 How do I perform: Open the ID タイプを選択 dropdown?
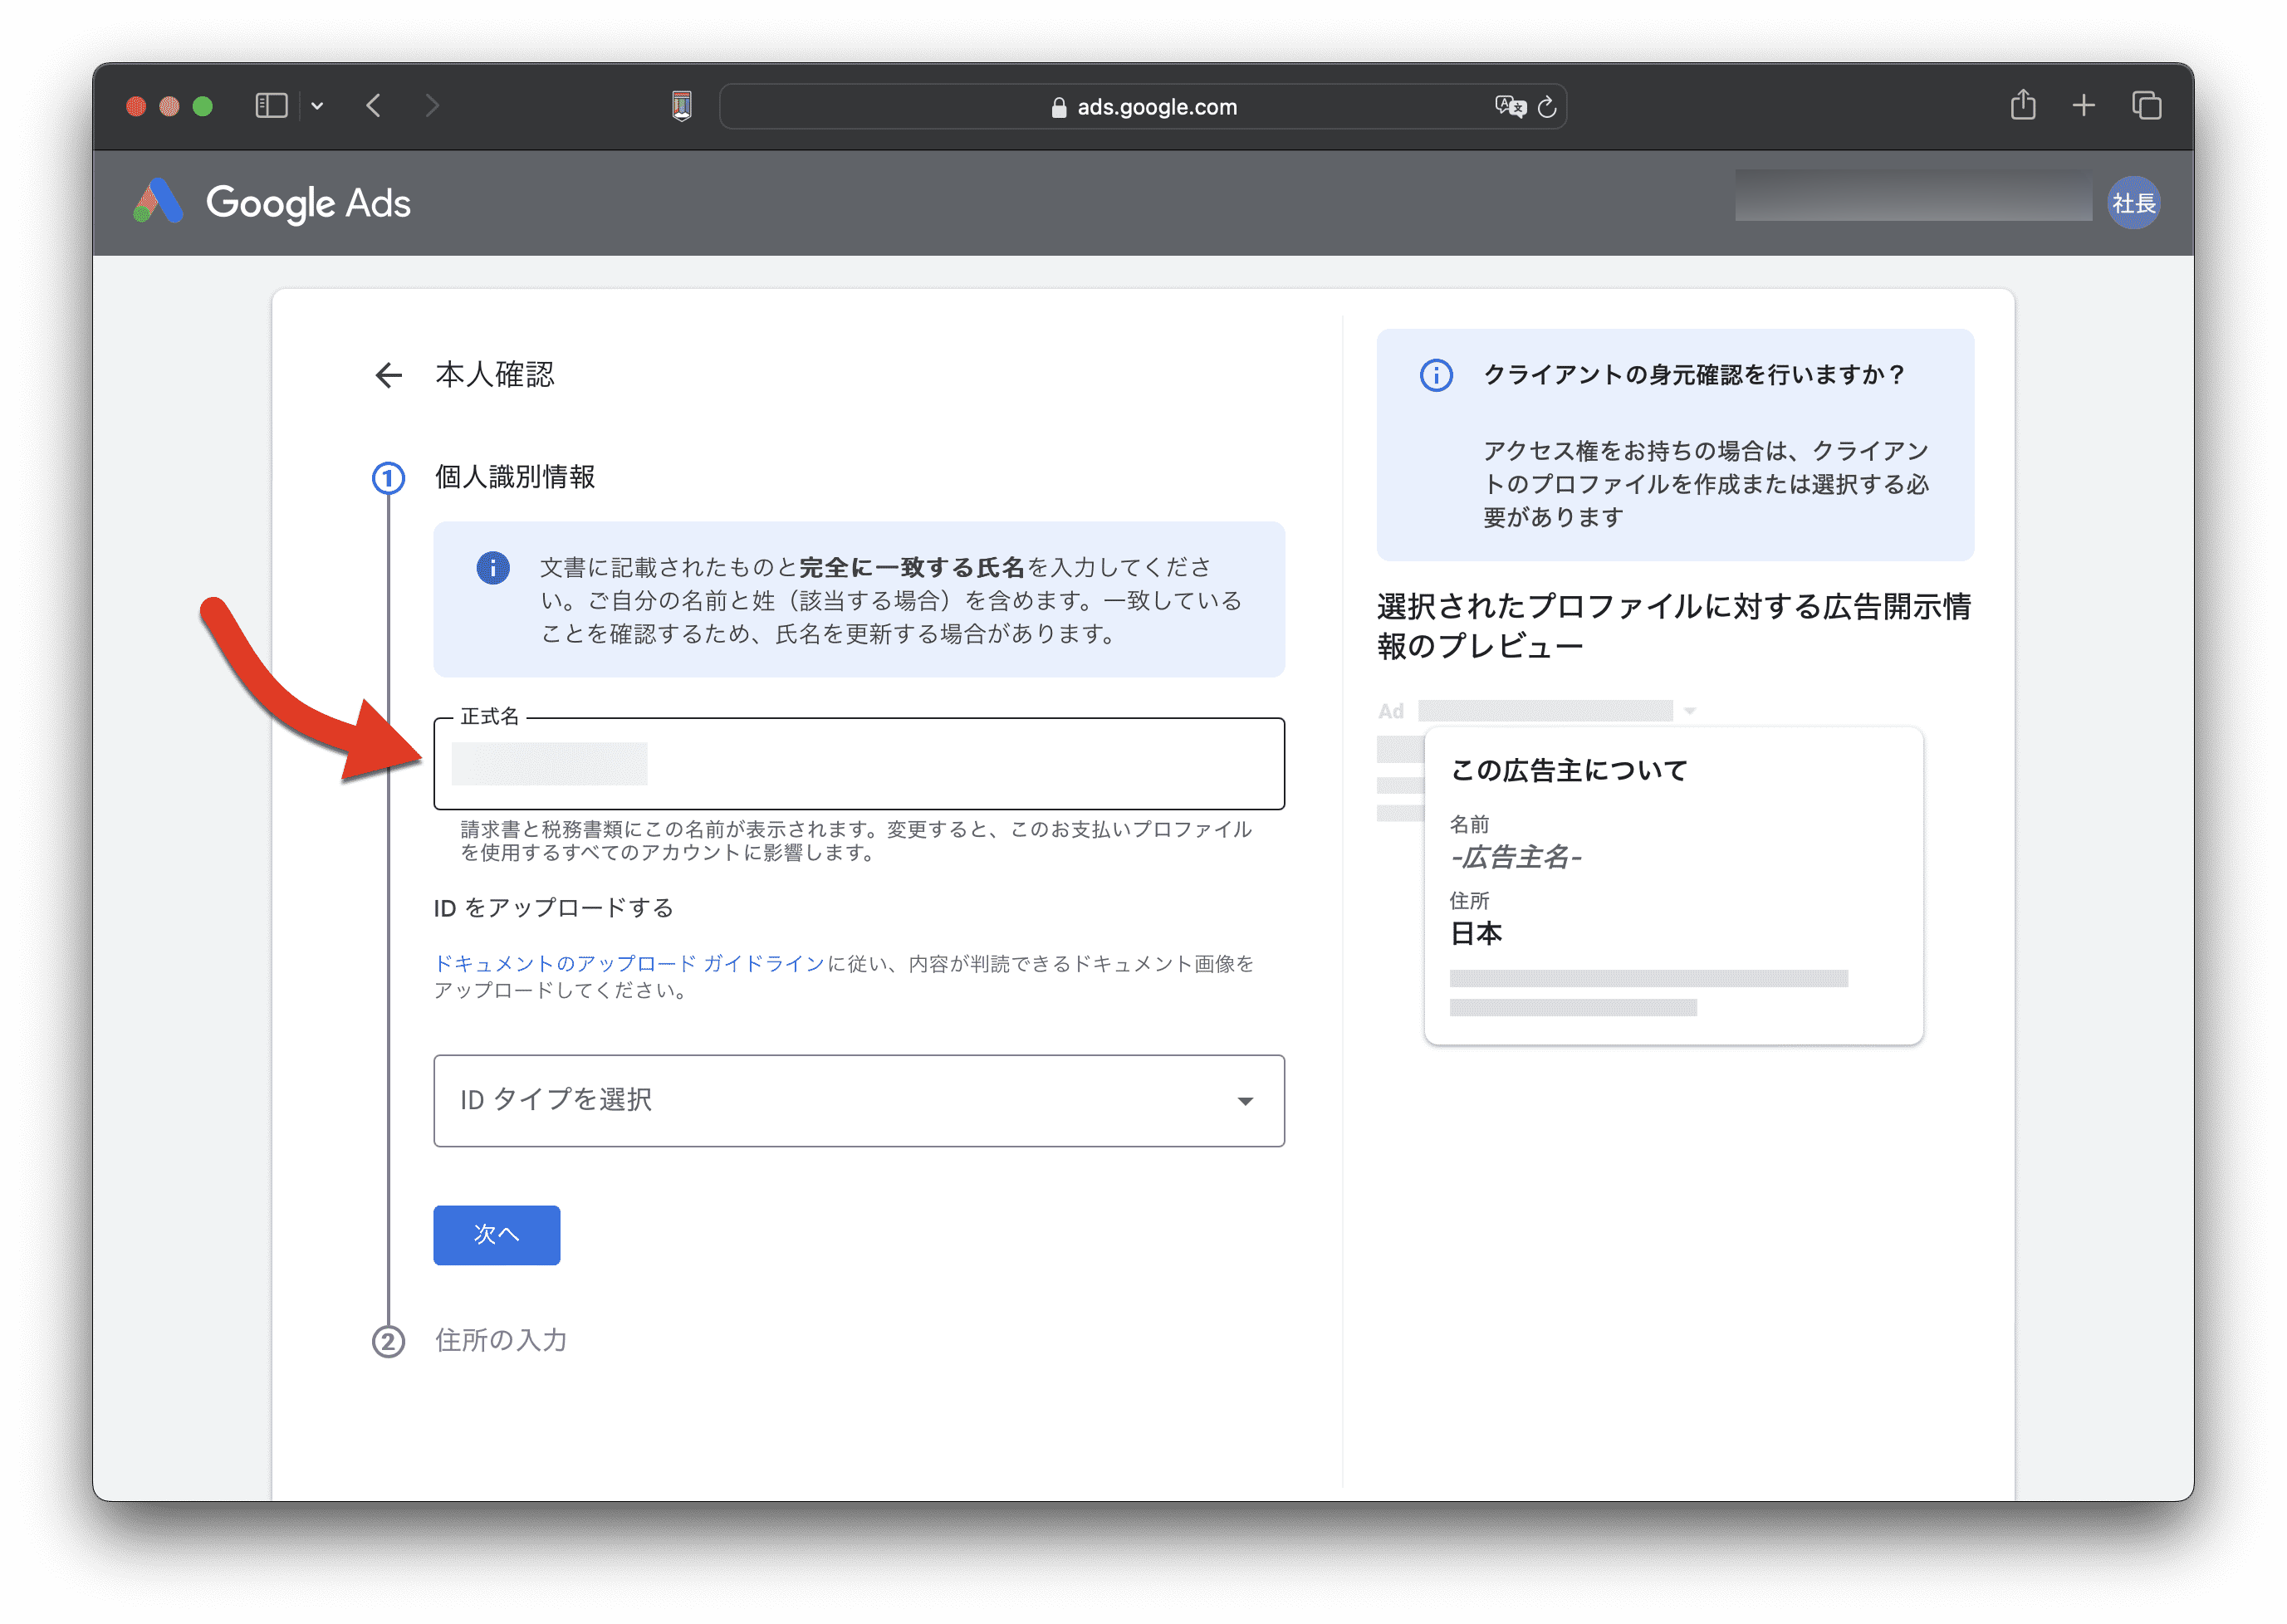[858, 1100]
